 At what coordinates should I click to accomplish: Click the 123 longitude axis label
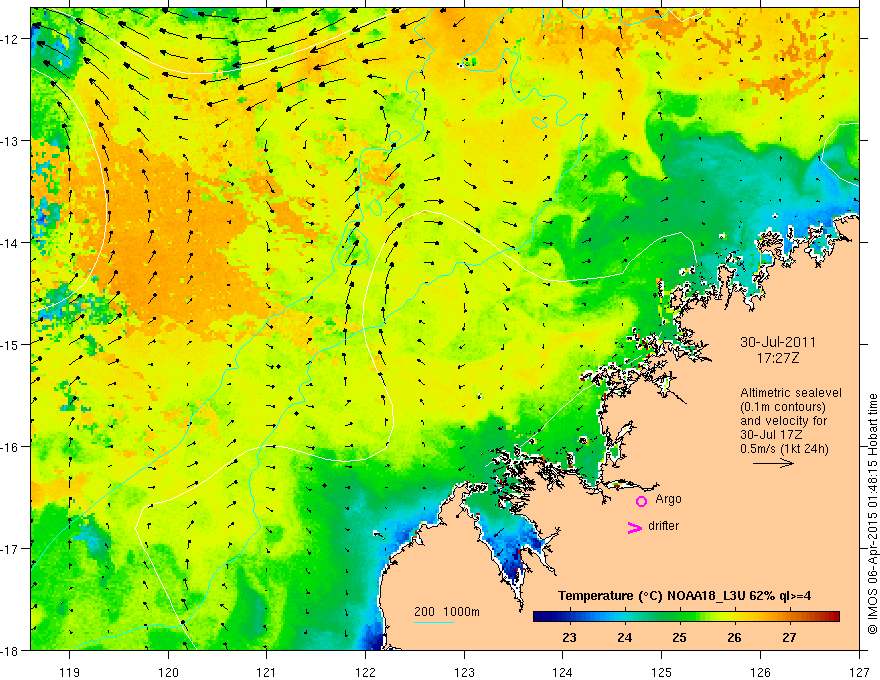point(464,673)
